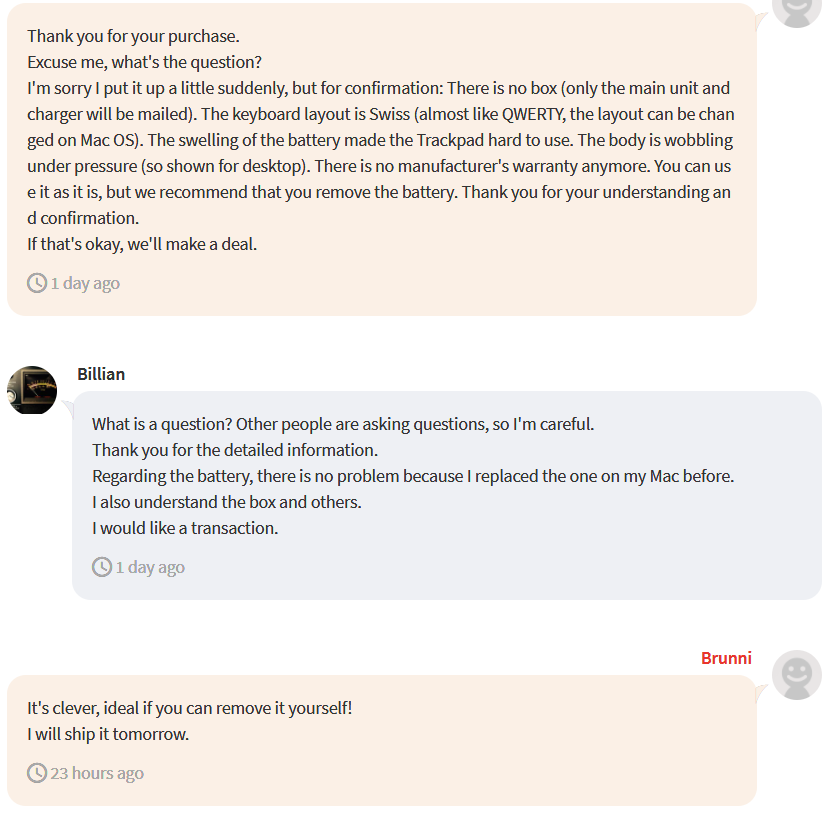Viewport: 829px width, 815px height.
Task: Click the 23 hours ago timestamp
Action: (x=97, y=773)
